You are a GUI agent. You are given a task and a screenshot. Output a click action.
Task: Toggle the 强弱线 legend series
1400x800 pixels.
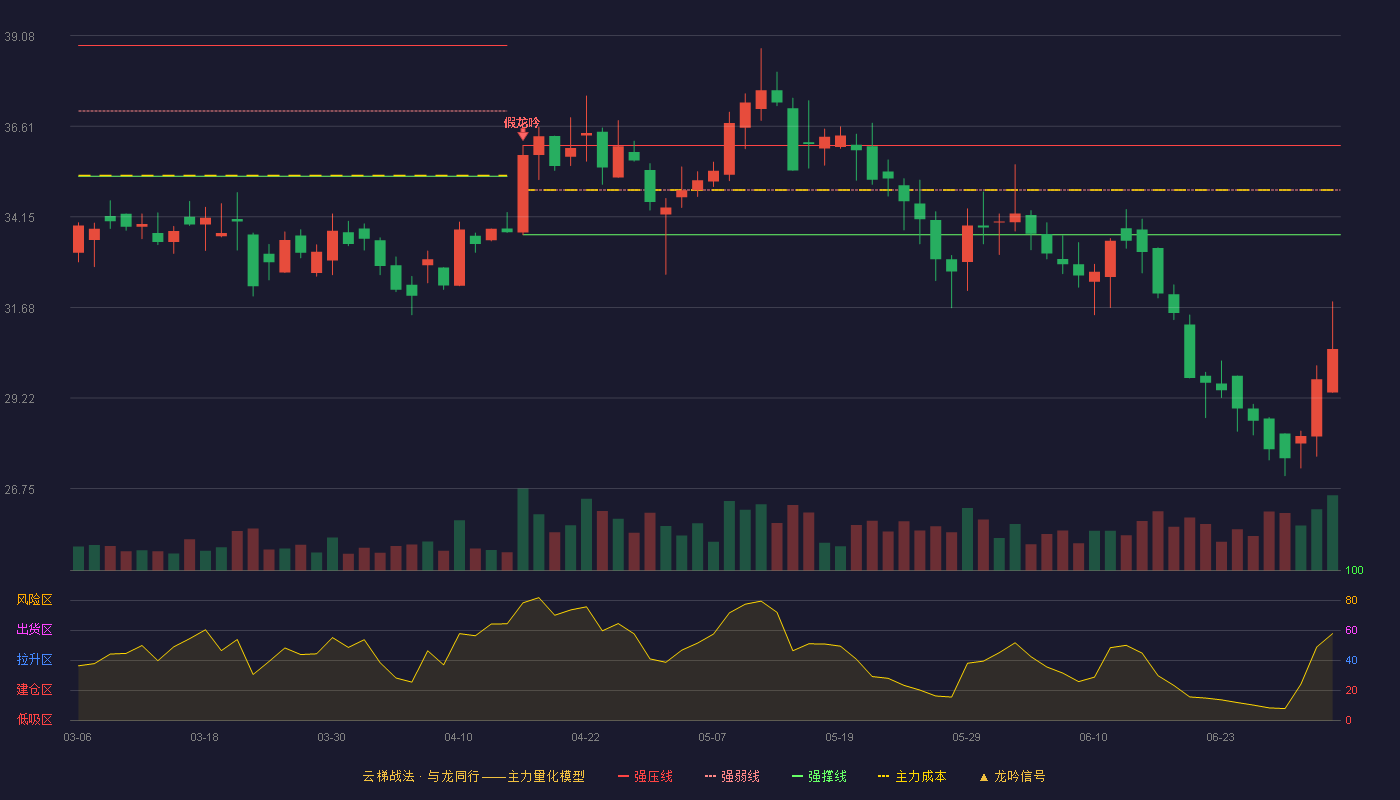732,776
